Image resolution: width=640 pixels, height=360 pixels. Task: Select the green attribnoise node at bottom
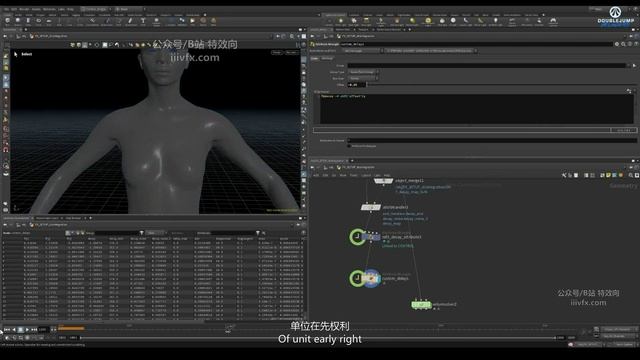click(x=421, y=304)
